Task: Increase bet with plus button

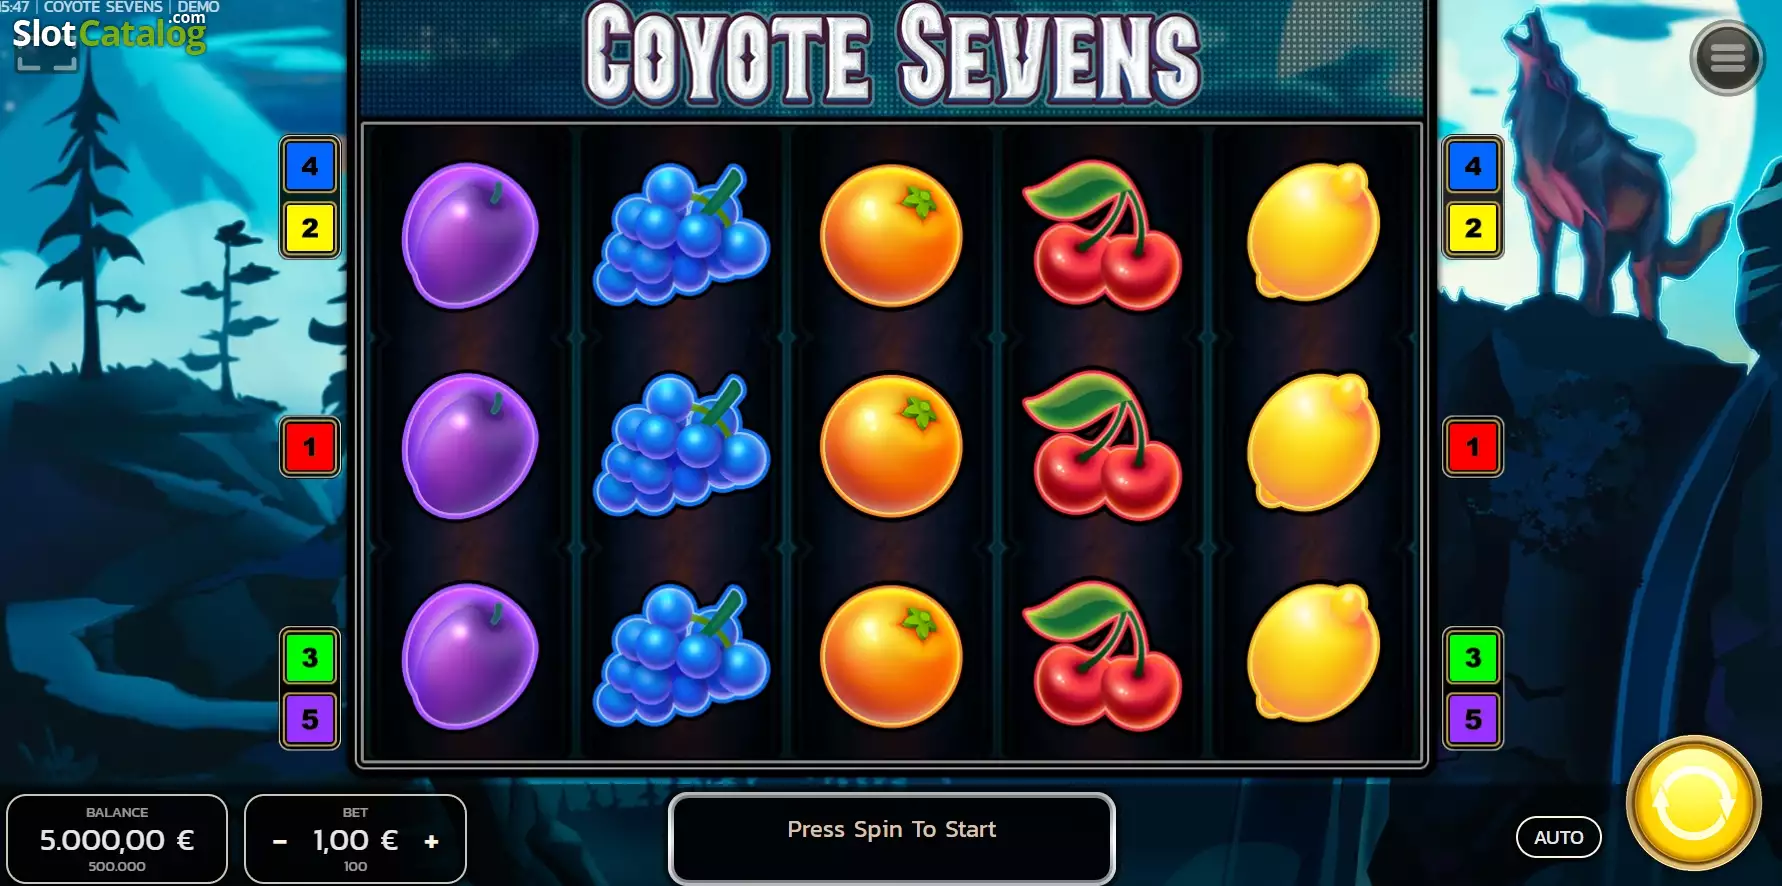Action: point(432,842)
